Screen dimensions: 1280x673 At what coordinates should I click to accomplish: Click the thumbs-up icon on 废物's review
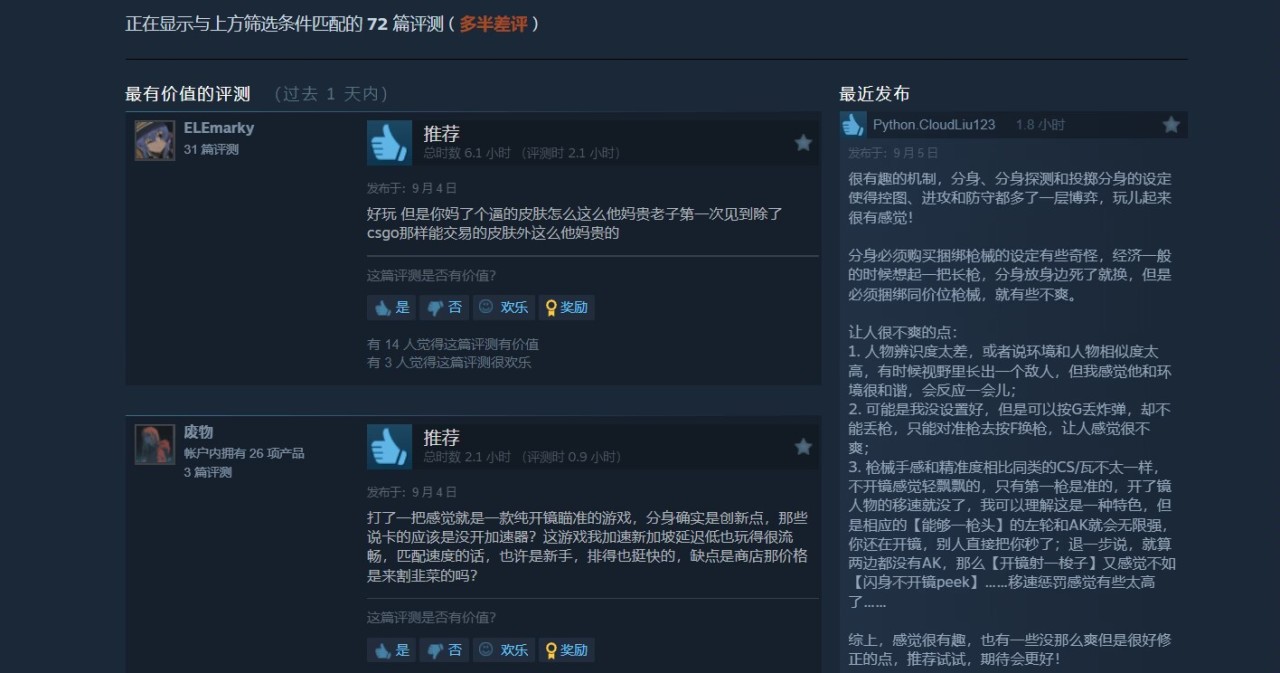(x=389, y=447)
